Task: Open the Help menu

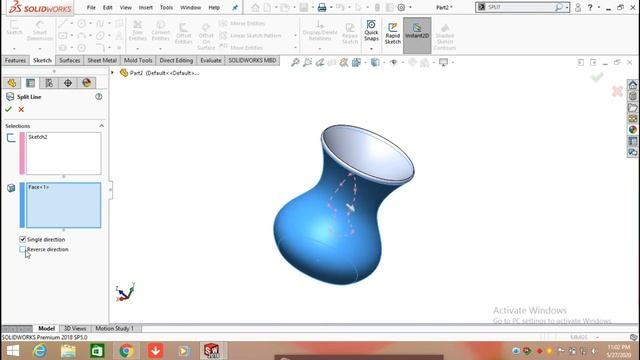Action: (214, 7)
